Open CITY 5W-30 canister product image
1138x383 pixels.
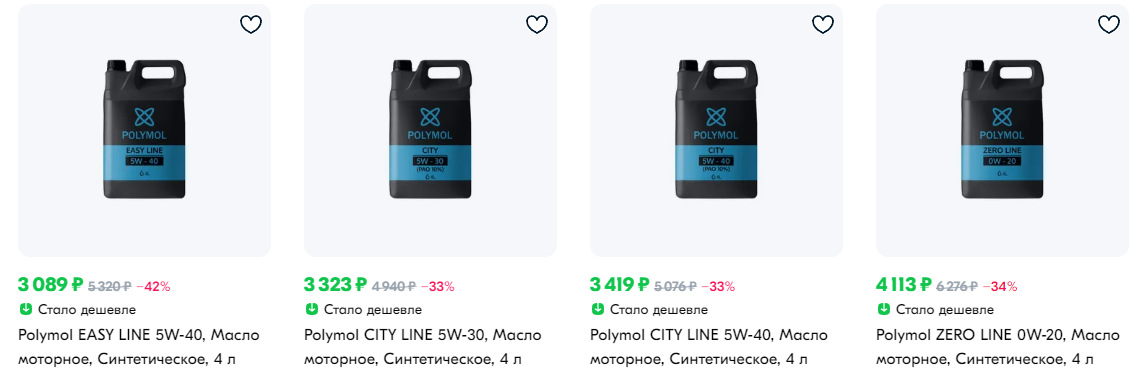pos(430,130)
